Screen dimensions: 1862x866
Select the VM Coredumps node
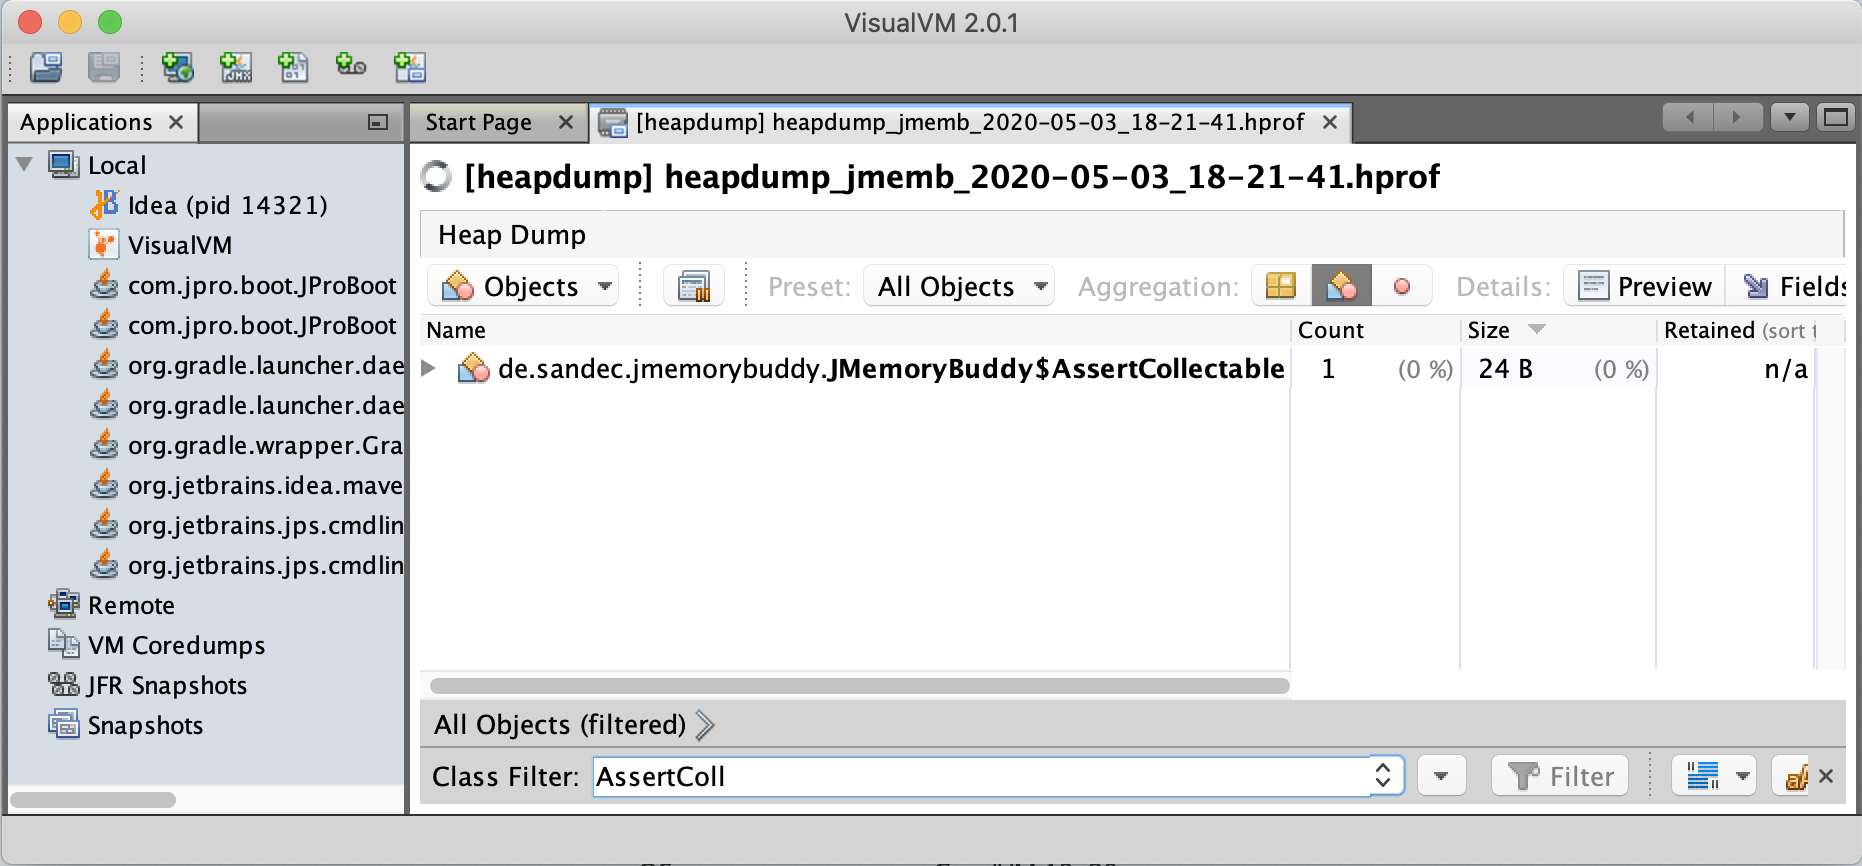point(176,645)
